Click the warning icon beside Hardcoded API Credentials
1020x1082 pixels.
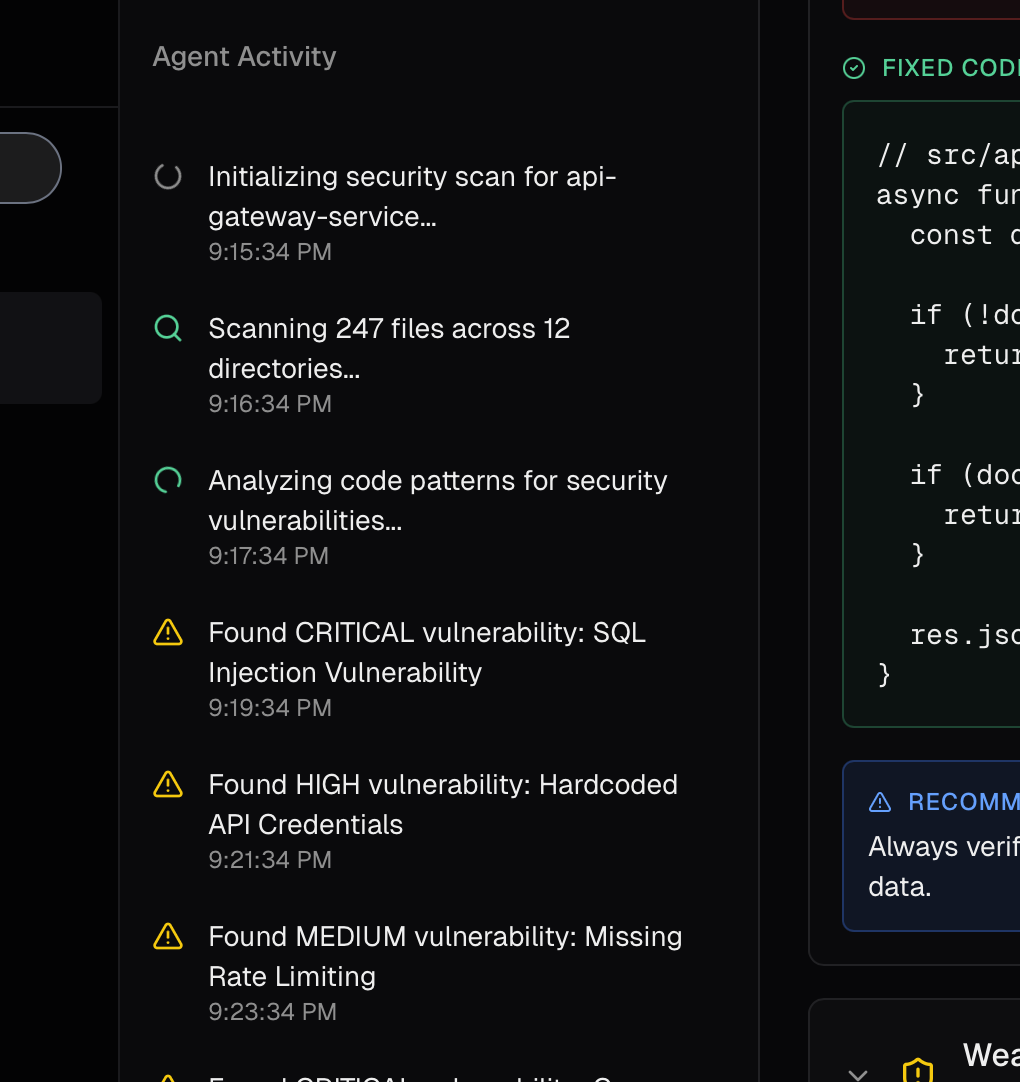(168, 784)
